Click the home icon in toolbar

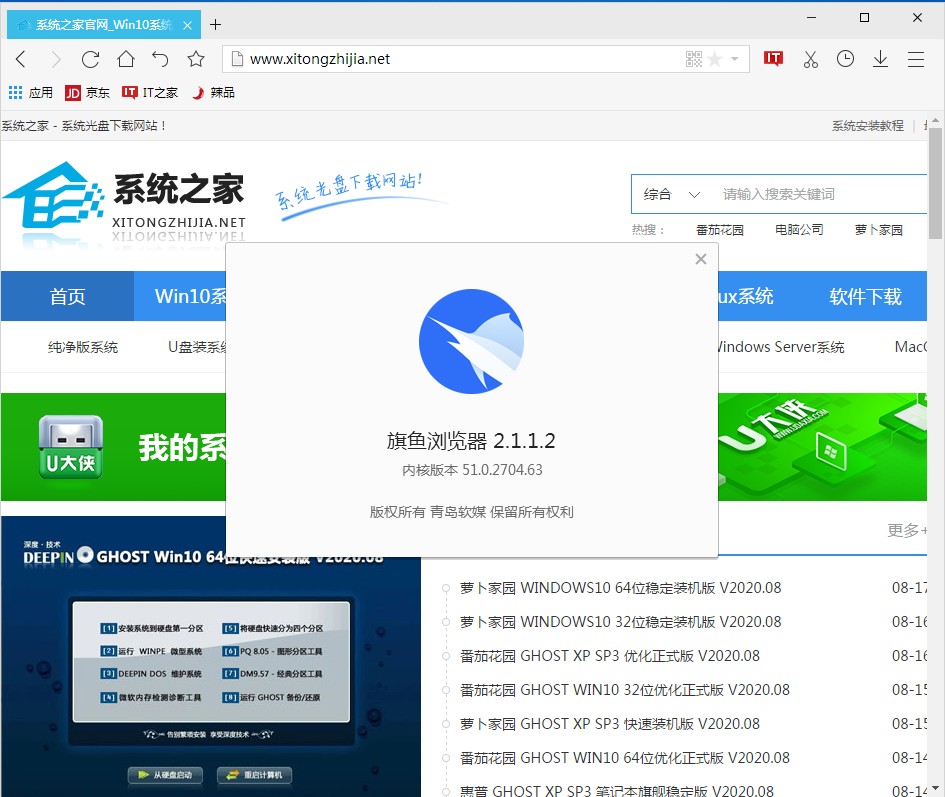(x=125, y=59)
